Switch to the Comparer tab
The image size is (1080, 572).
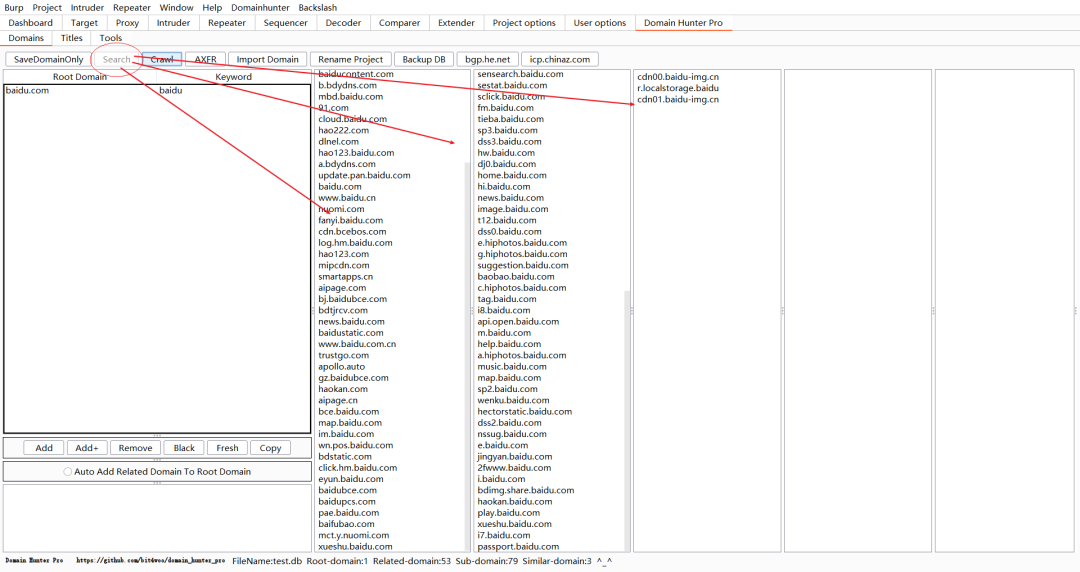coord(399,23)
